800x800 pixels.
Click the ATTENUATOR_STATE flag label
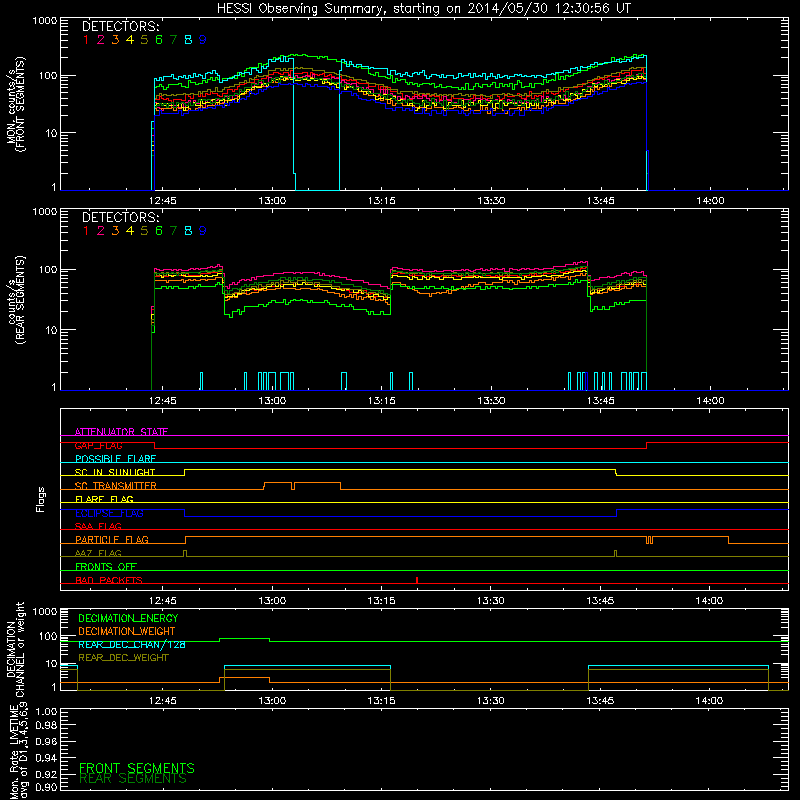121,432
